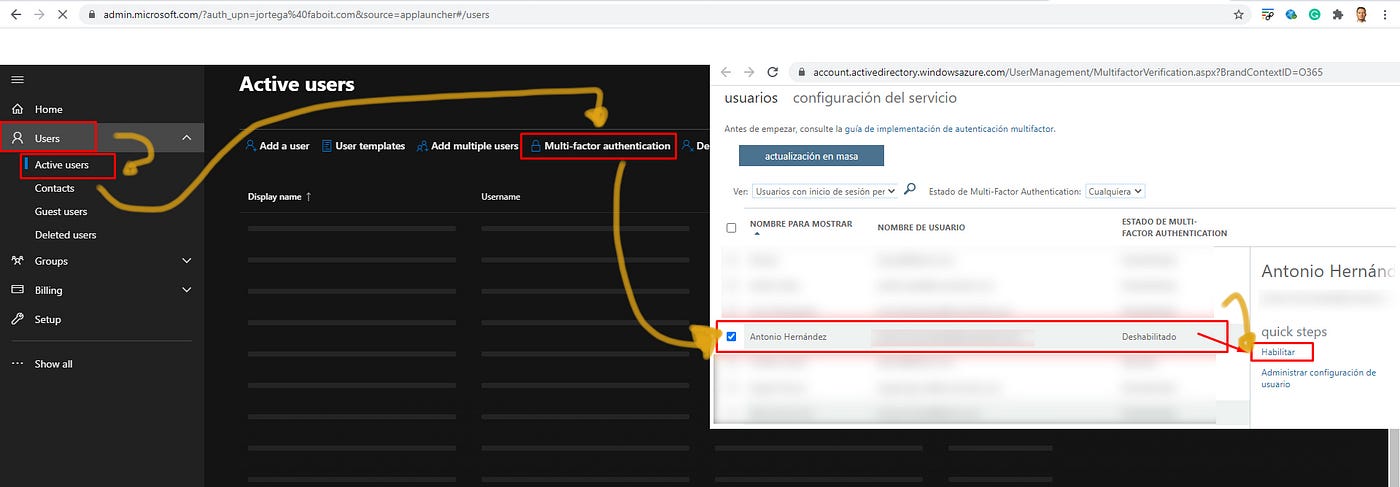Screen dimensions: 1400x487
Task: Switch to the usuarios tab
Action: click(x=751, y=98)
